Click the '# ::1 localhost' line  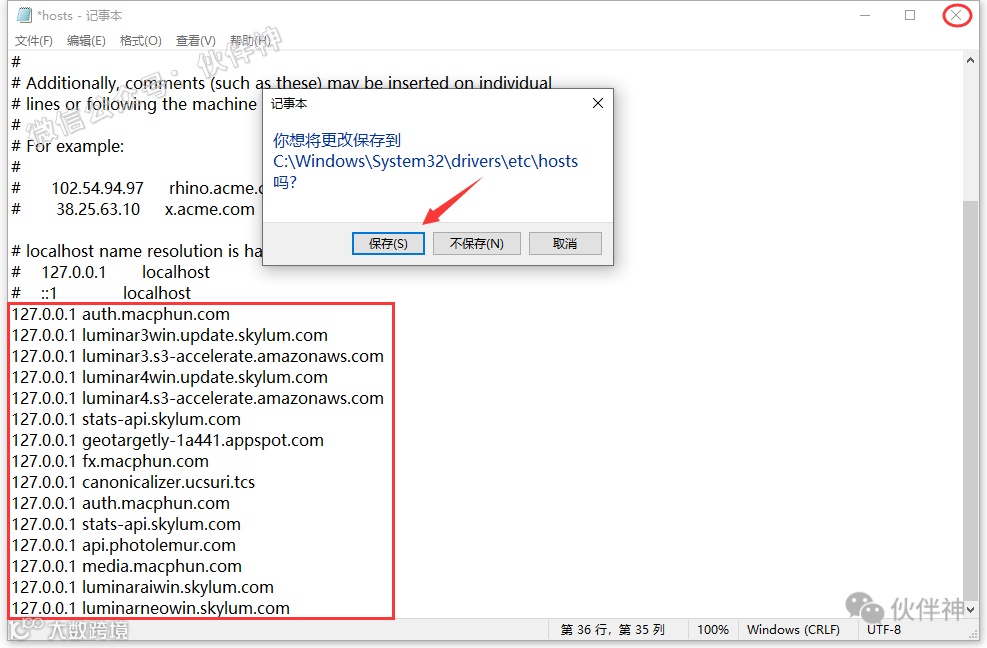pyautogui.click(x=101, y=293)
